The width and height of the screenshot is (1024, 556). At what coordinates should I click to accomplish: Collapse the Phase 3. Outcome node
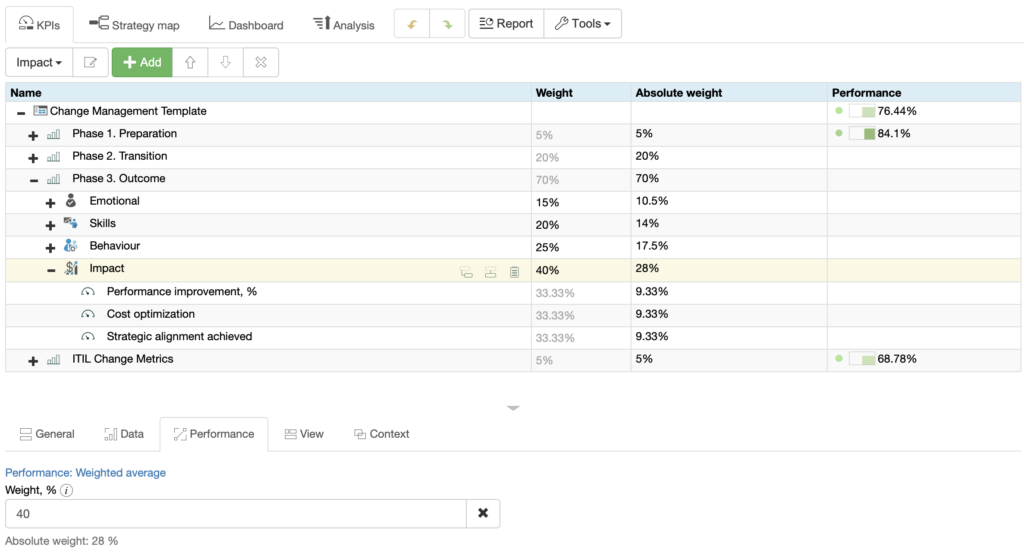coord(33,180)
